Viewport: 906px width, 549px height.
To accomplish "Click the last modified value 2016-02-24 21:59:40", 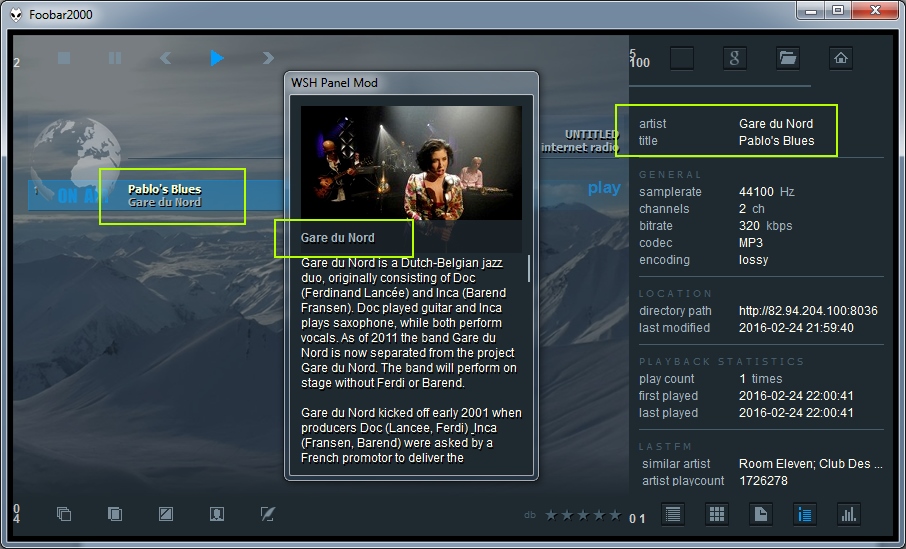I will pyautogui.click(x=796, y=328).
